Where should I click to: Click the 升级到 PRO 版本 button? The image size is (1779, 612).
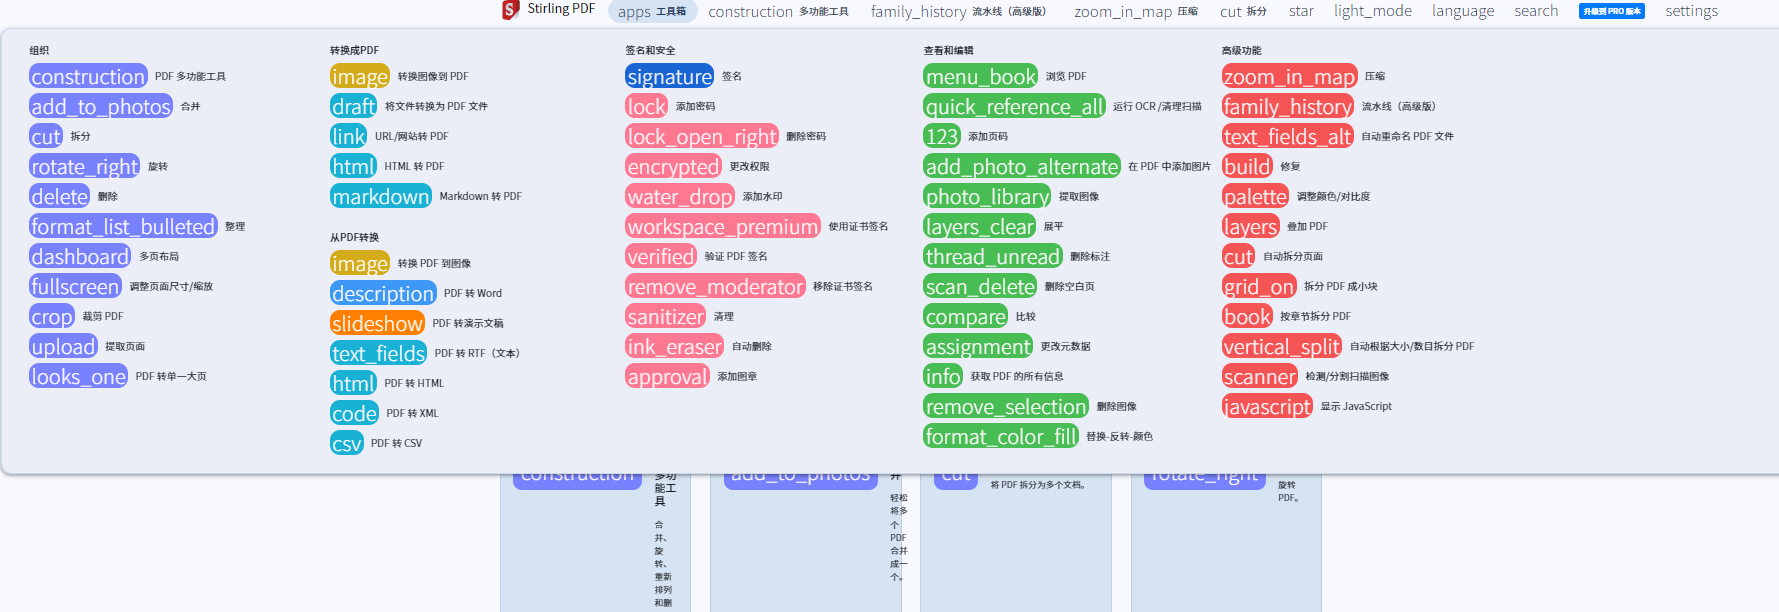pyautogui.click(x=1611, y=11)
